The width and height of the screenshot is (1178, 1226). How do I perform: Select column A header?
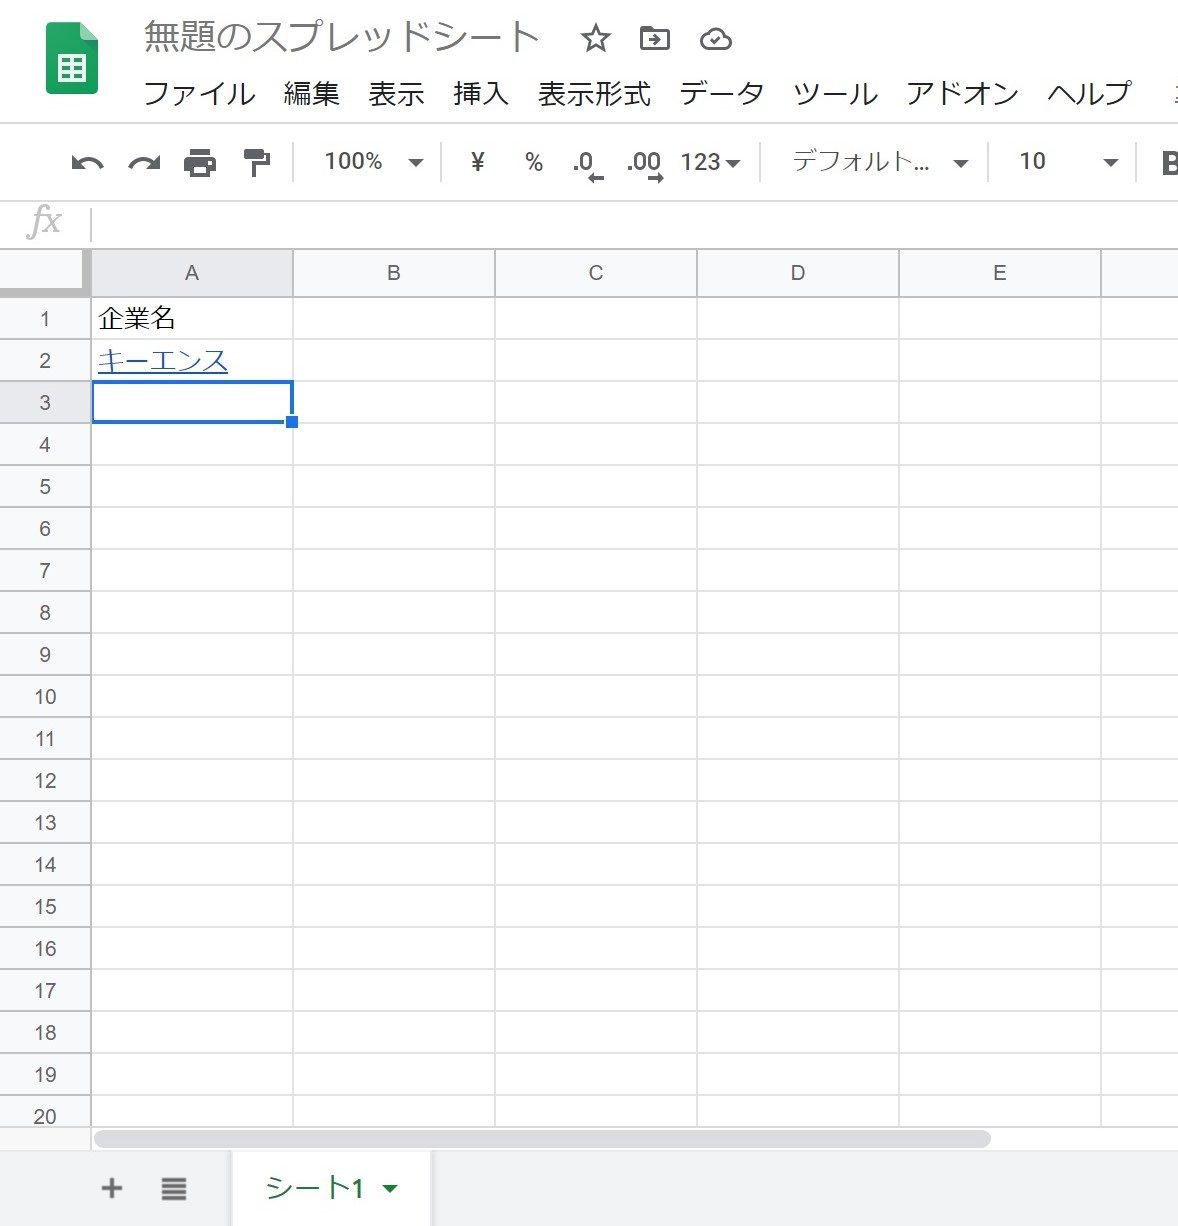pos(192,273)
